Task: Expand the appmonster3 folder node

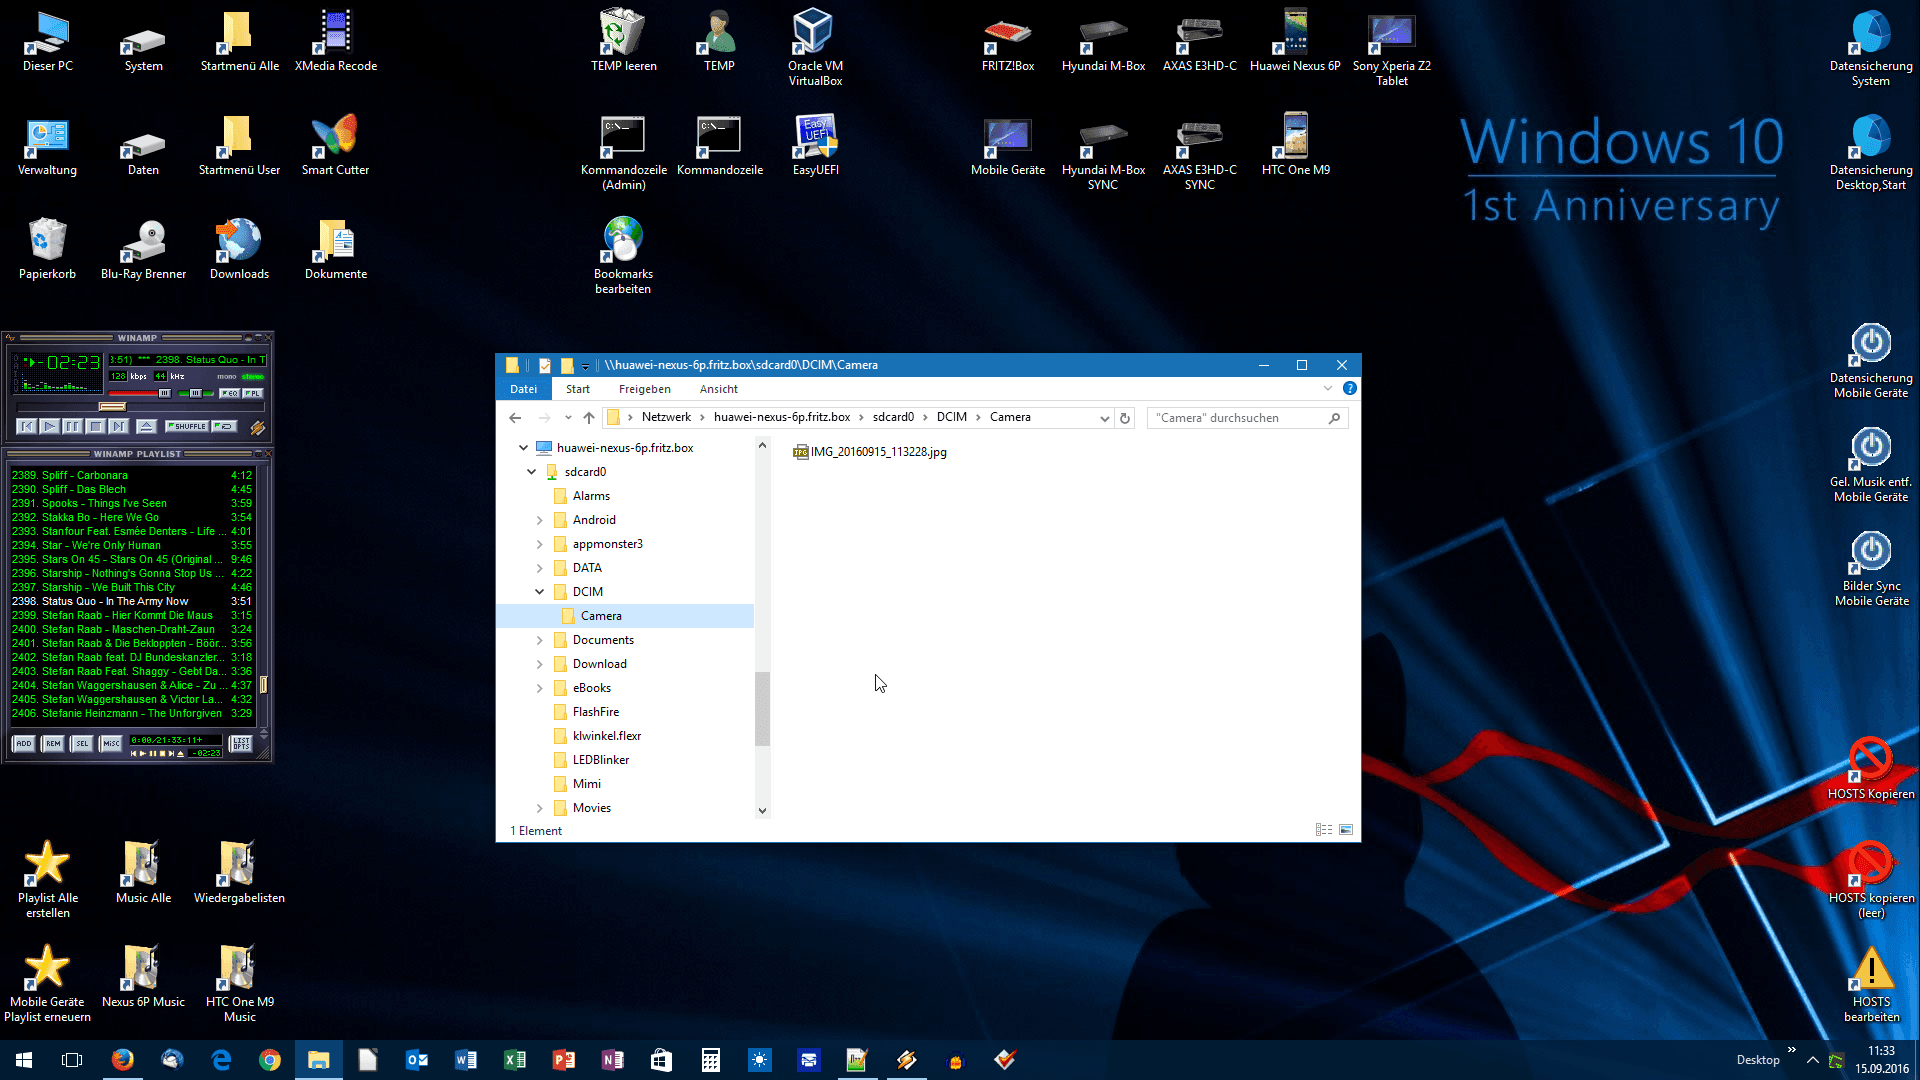Action: 539,544
